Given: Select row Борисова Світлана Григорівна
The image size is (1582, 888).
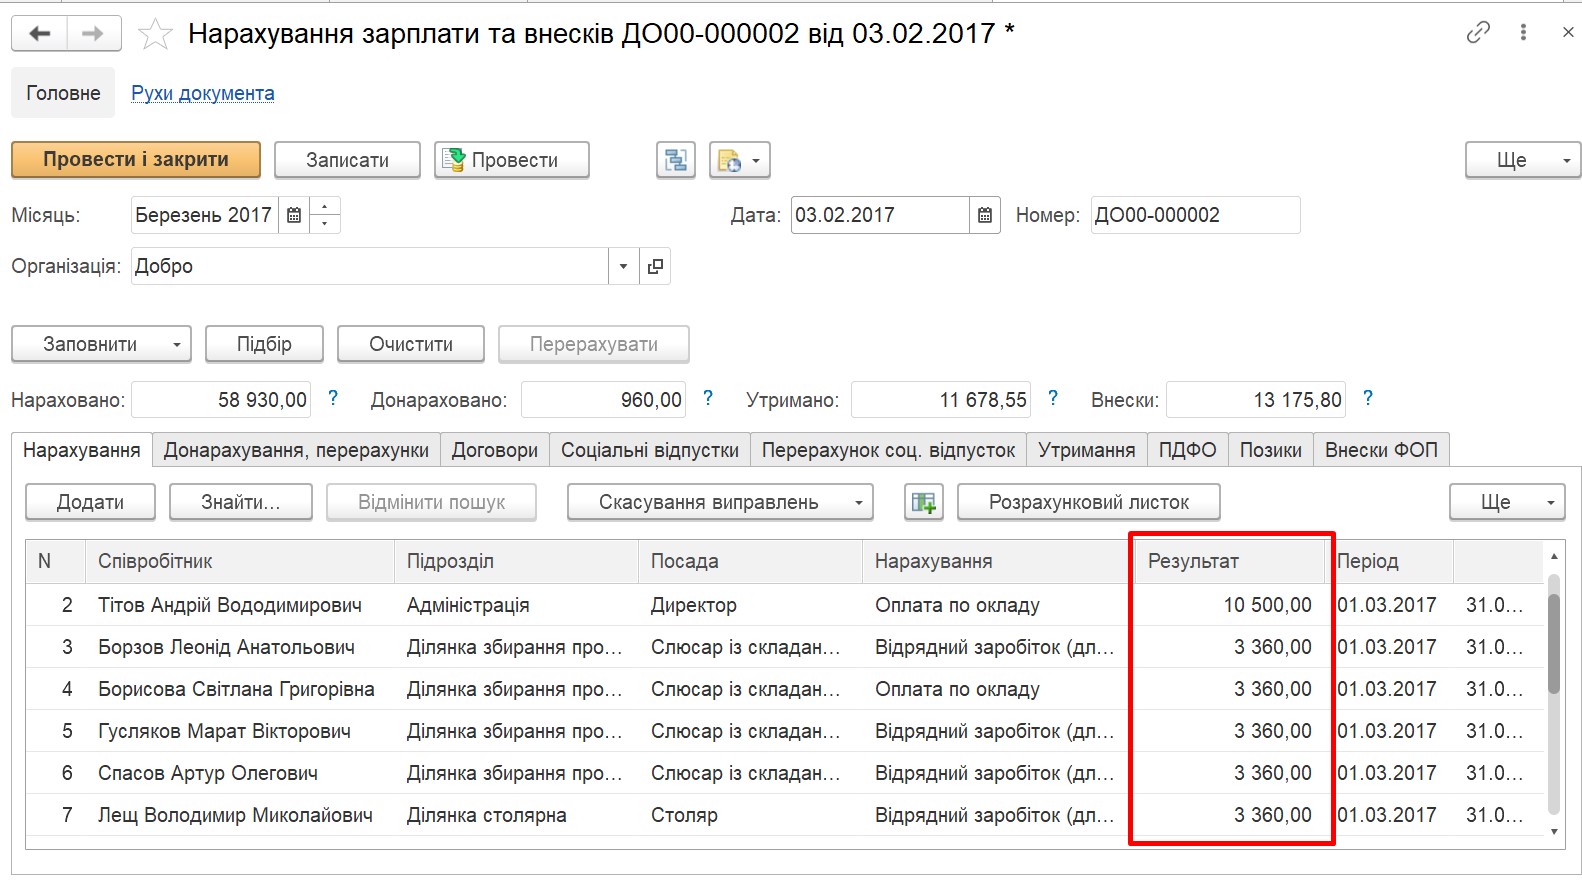Looking at the screenshot, I should (x=785, y=689).
